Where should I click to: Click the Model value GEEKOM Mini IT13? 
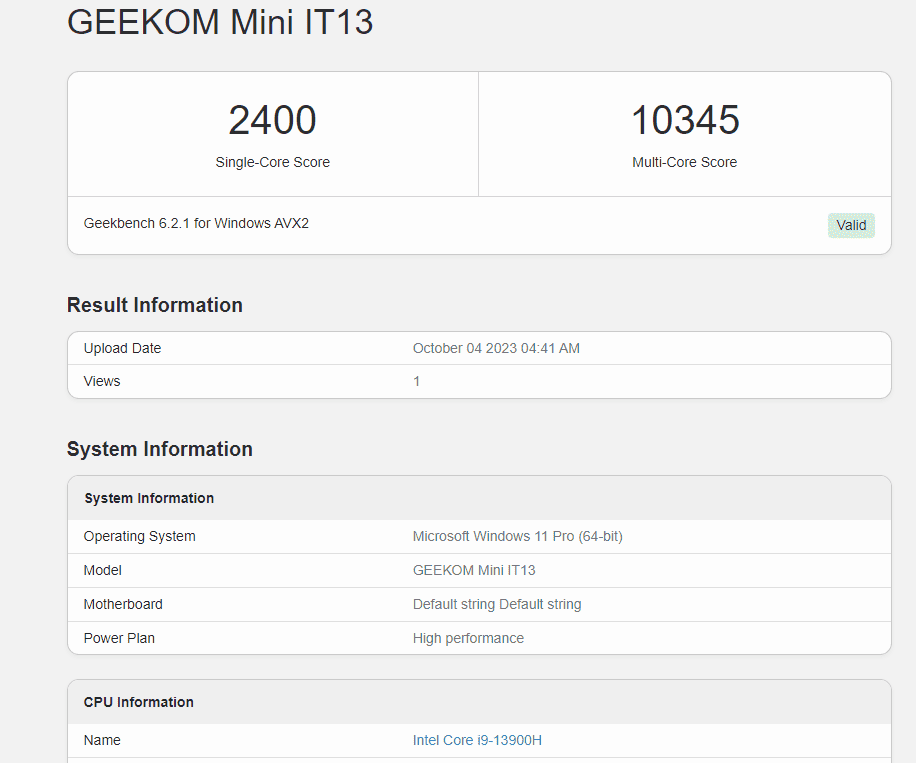[474, 570]
